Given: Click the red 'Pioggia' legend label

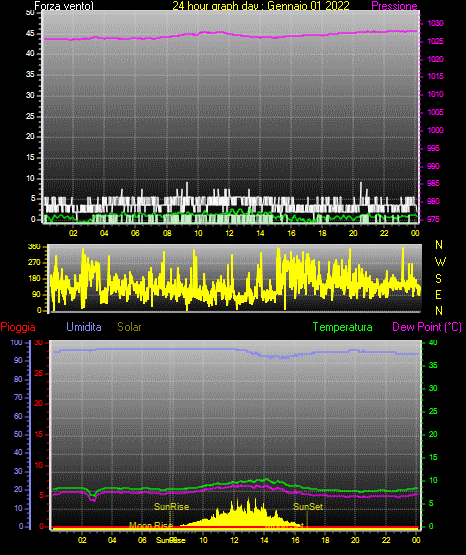Looking at the screenshot, I should (x=18, y=327).
